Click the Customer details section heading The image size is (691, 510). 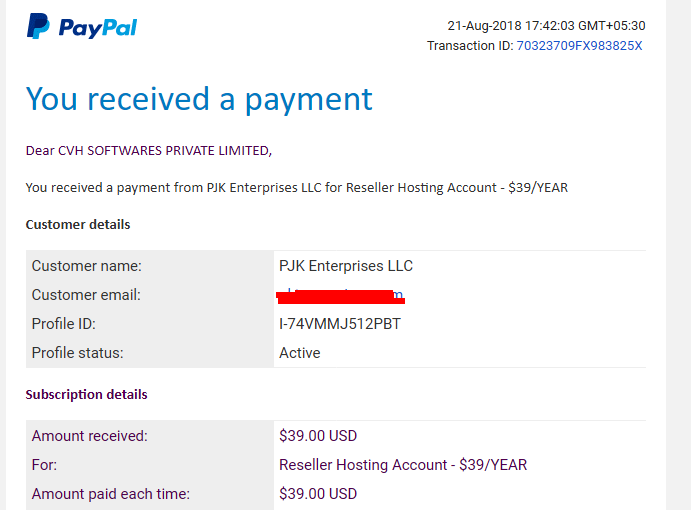[78, 224]
